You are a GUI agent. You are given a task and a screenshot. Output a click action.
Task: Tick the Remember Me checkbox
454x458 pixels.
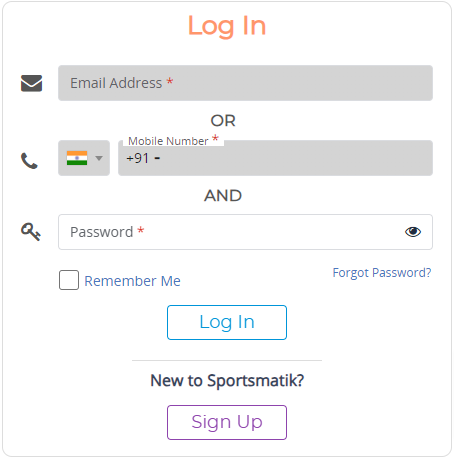coord(69,280)
